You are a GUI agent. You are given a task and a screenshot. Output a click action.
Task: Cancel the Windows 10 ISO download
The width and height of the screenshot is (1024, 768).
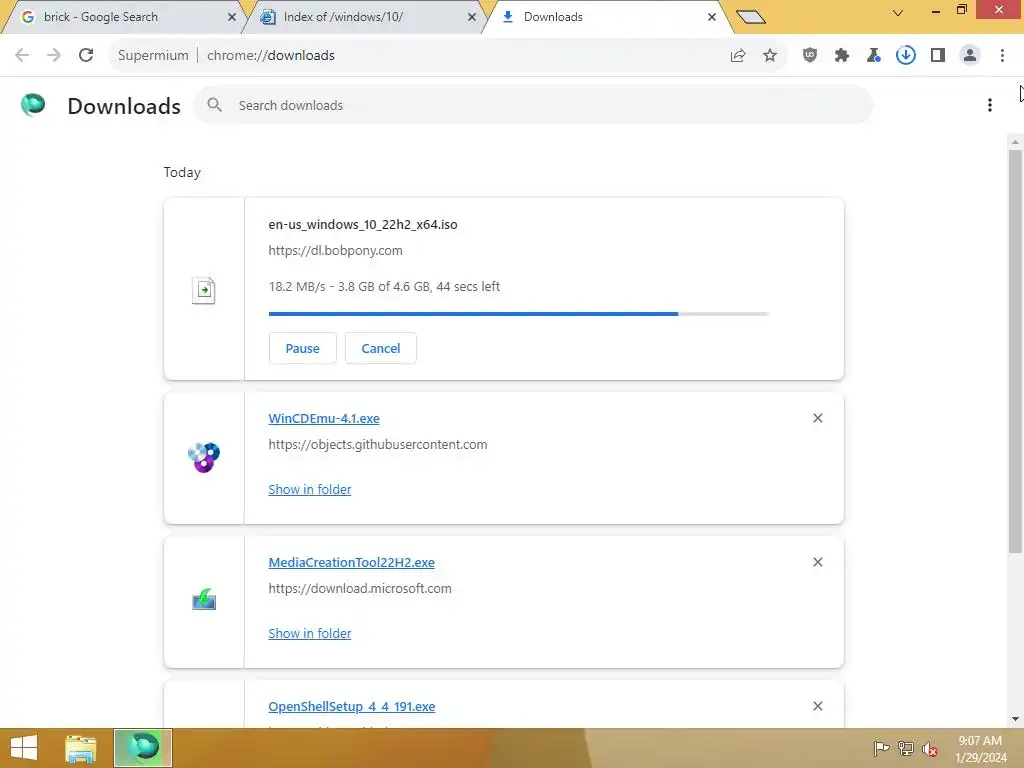(381, 348)
